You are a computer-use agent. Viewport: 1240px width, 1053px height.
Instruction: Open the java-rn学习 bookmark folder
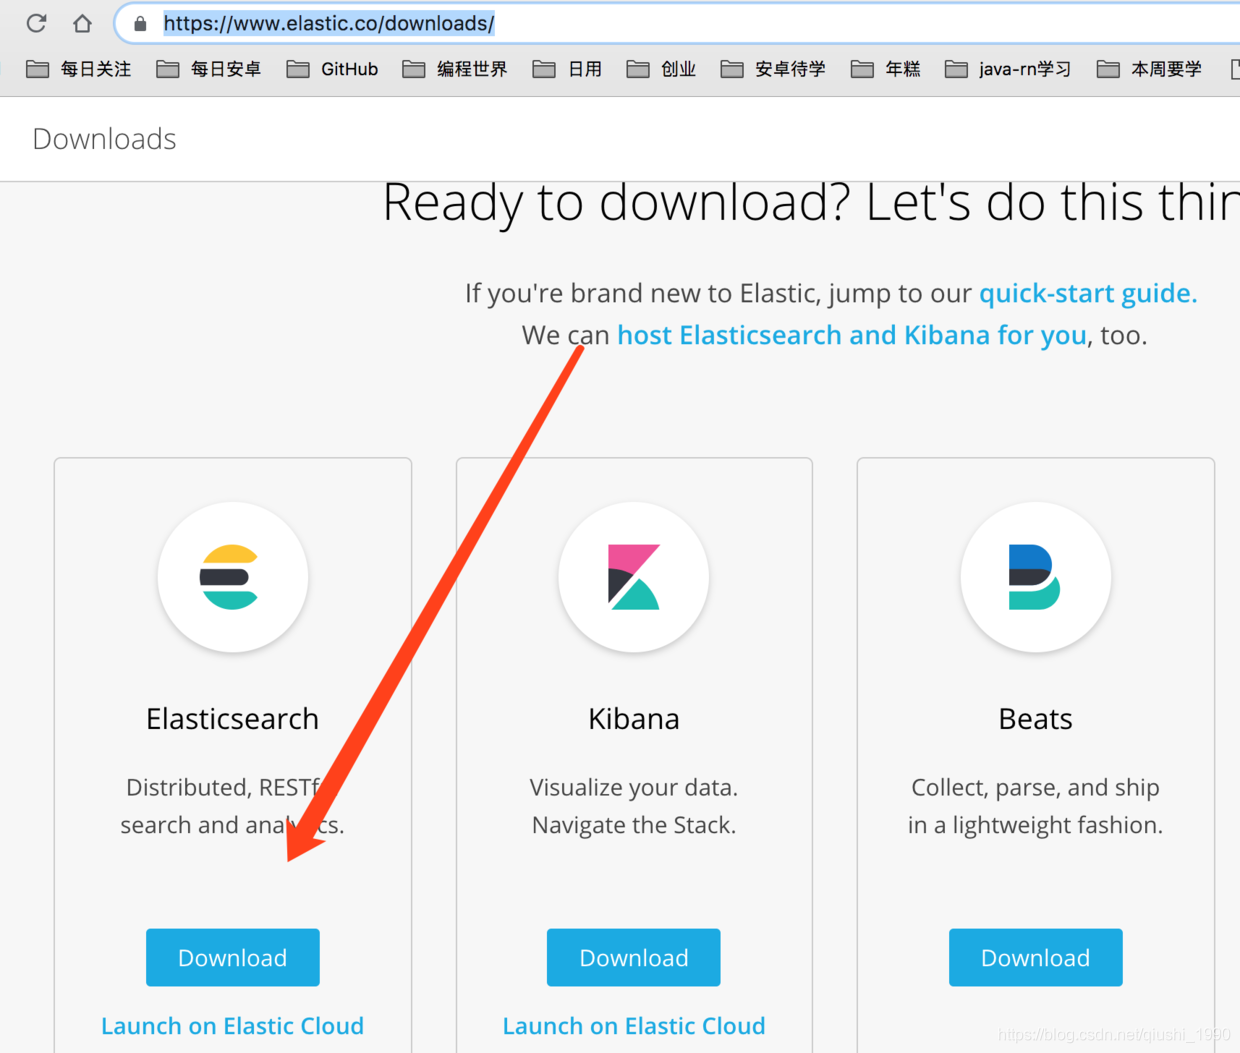1008,69
